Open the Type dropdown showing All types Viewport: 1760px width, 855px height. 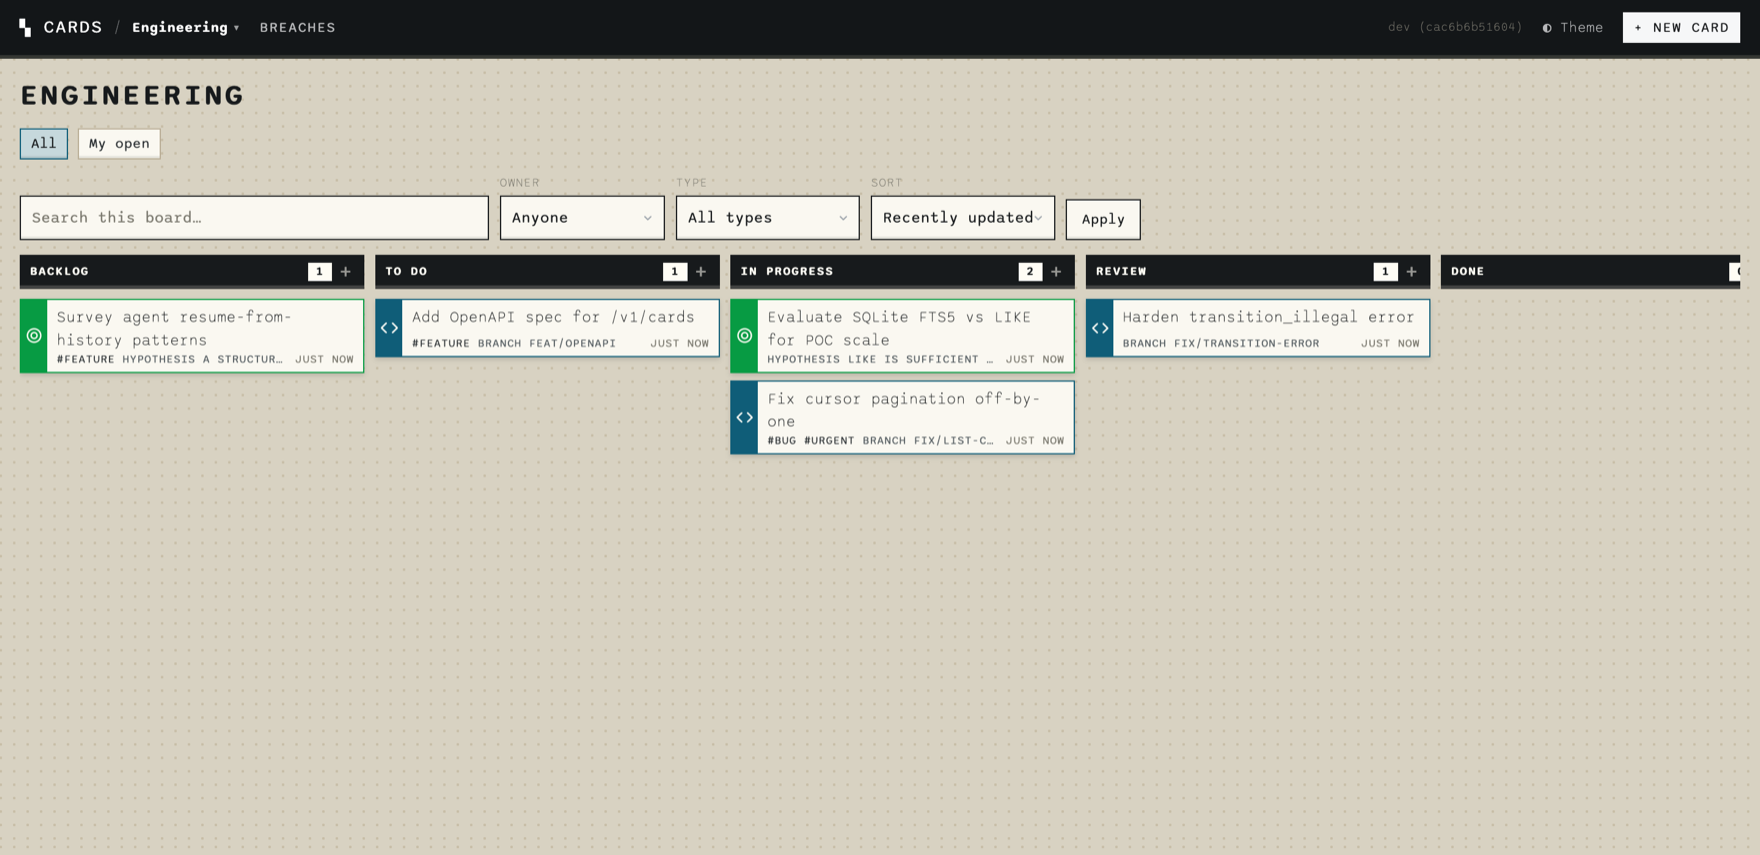point(767,217)
